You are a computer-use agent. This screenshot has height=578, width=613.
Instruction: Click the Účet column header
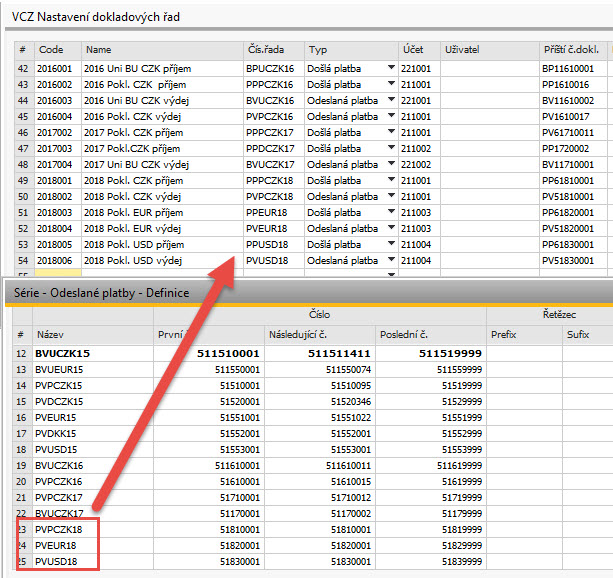(419, 50)
